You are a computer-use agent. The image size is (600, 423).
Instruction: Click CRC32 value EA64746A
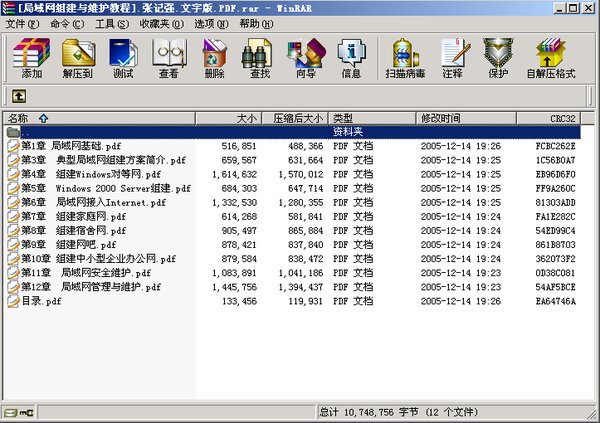click(555, 302)
